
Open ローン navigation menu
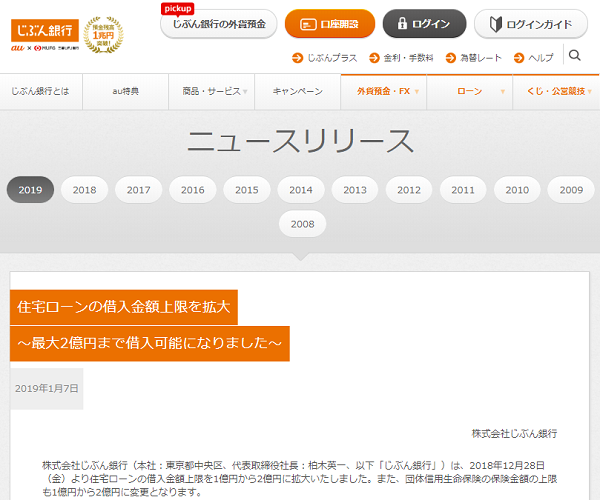pyautogui.click(x=470, y=91)
